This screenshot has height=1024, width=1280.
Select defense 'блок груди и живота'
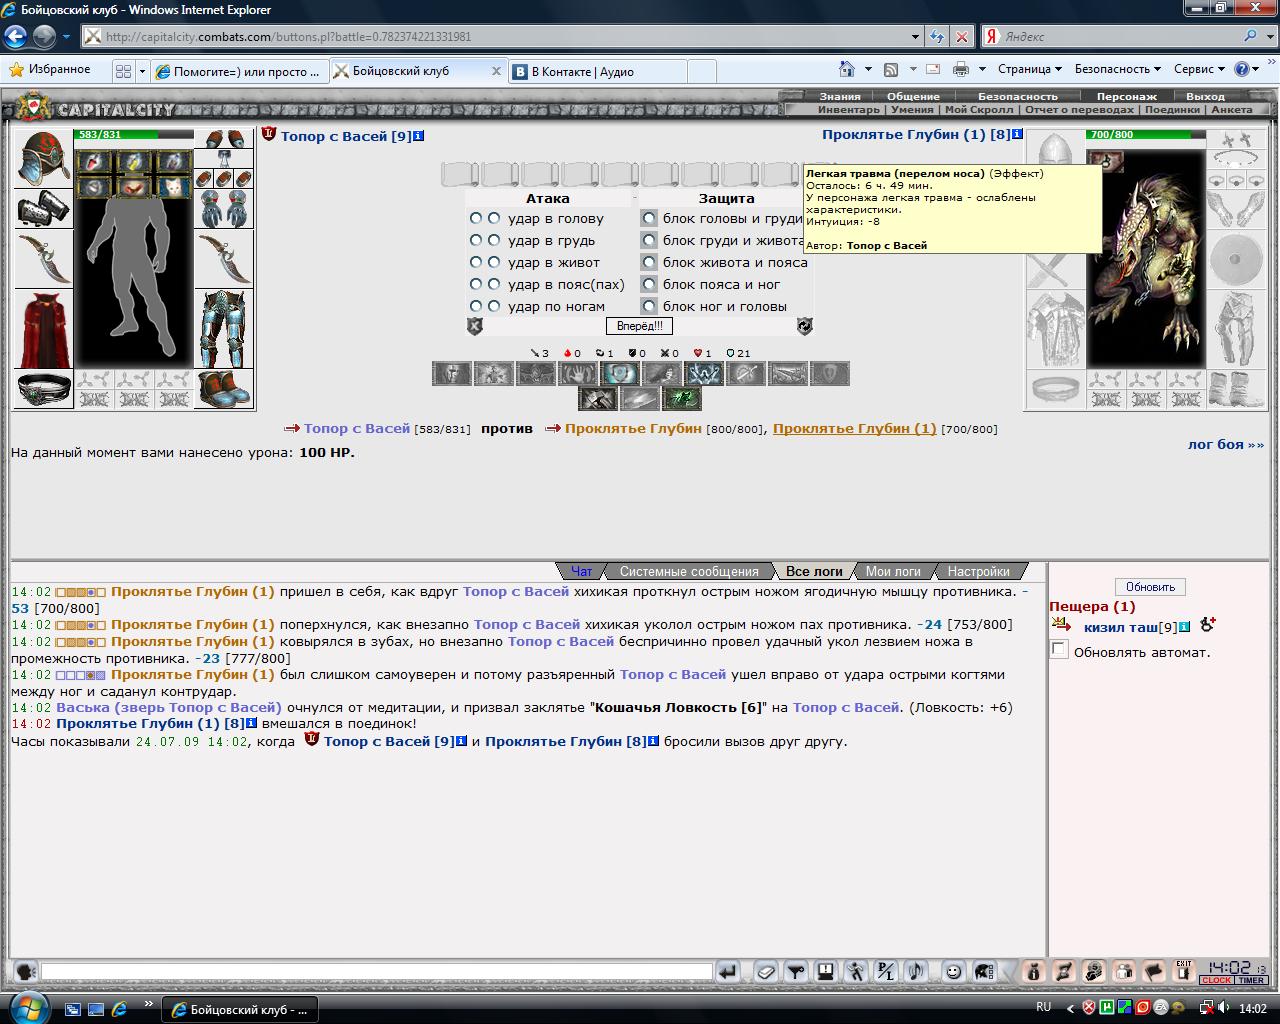[x=650, y=240]
